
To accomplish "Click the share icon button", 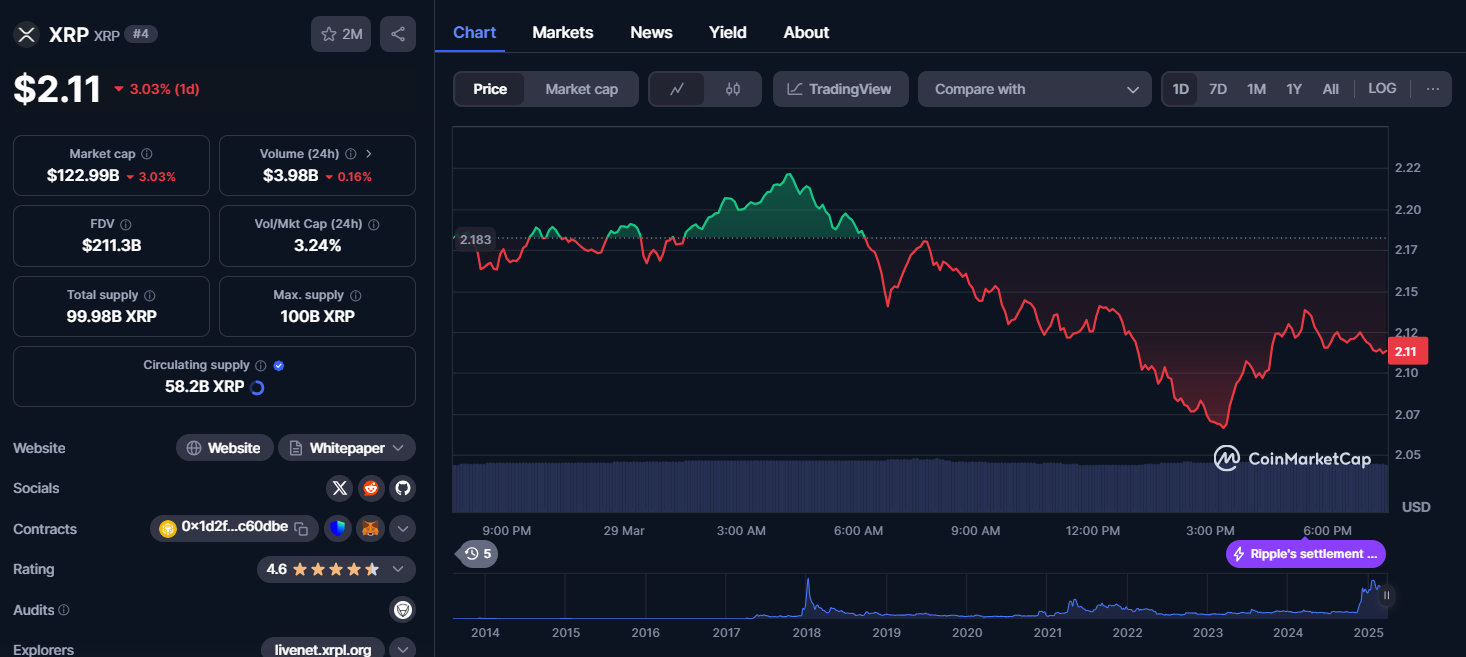I will pyautogui.click(x=398, y=34).
